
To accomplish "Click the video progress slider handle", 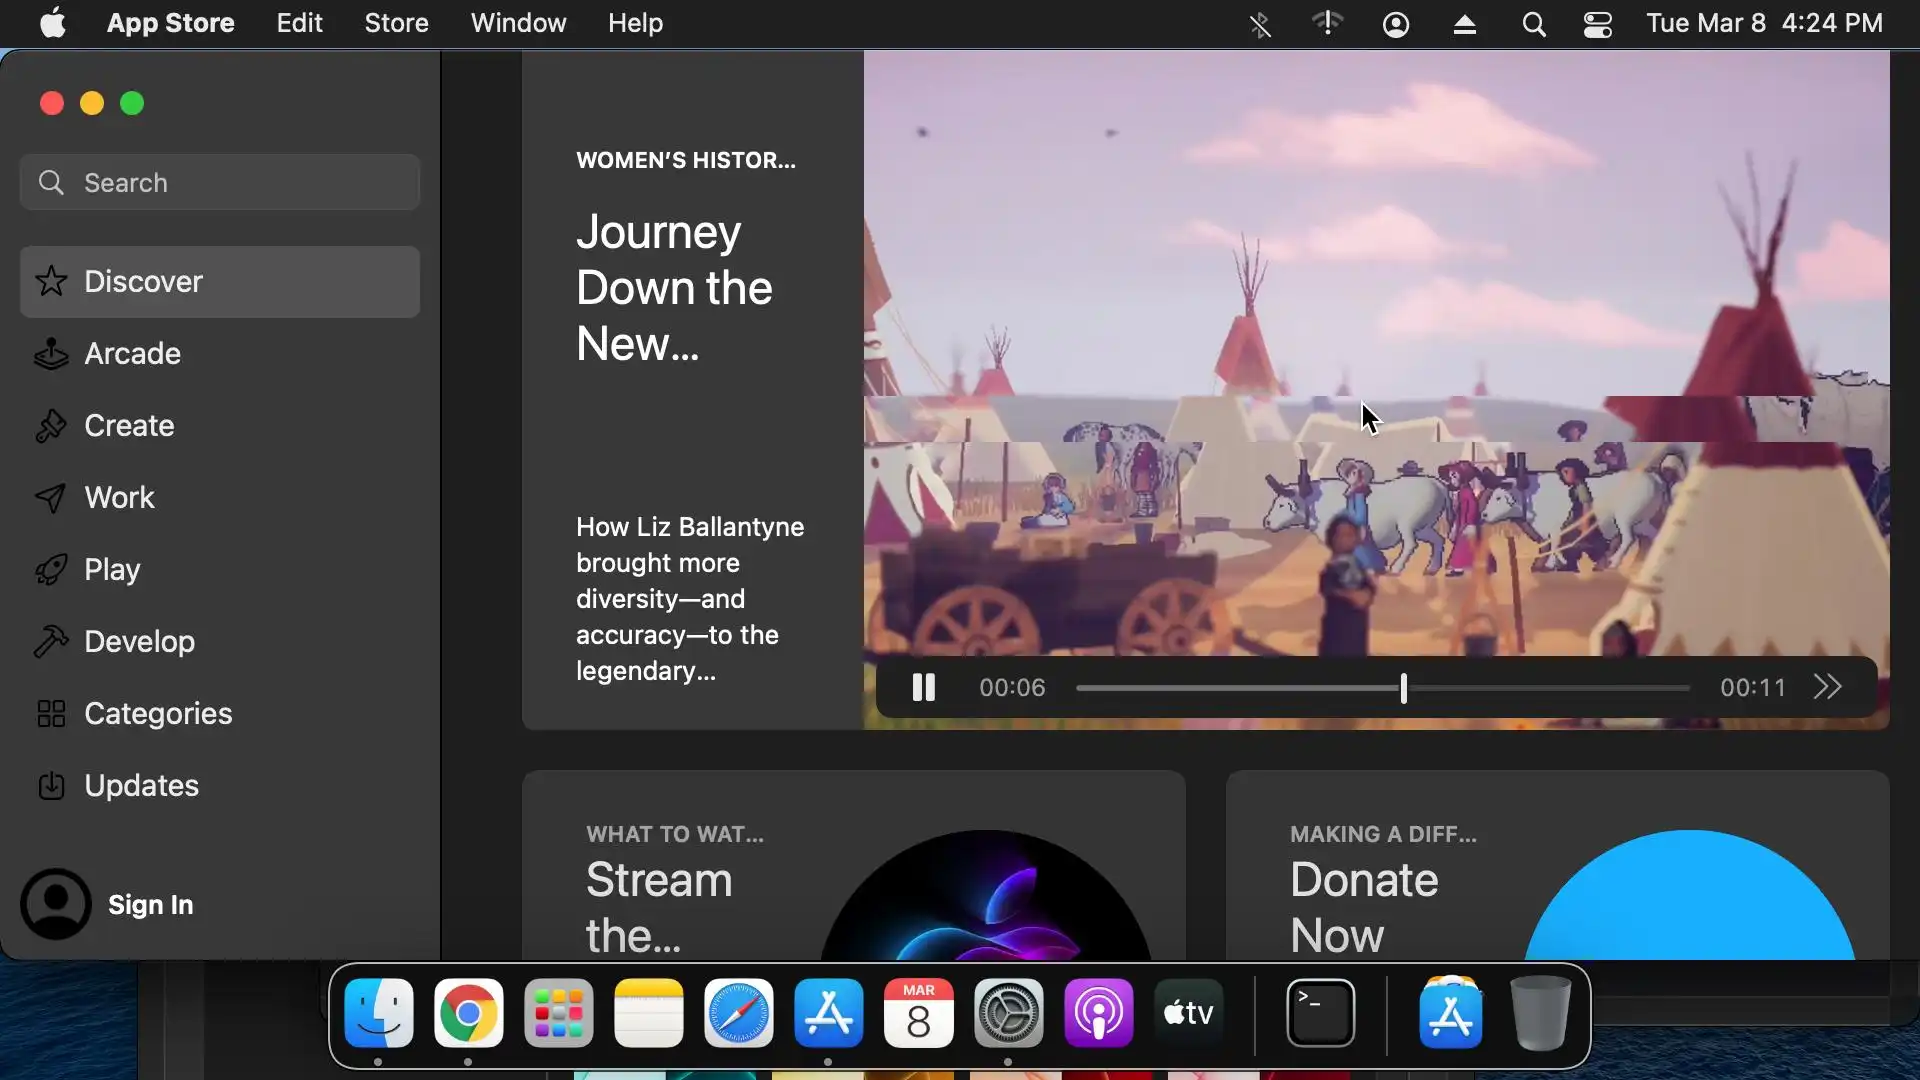I will [1403, 688].
